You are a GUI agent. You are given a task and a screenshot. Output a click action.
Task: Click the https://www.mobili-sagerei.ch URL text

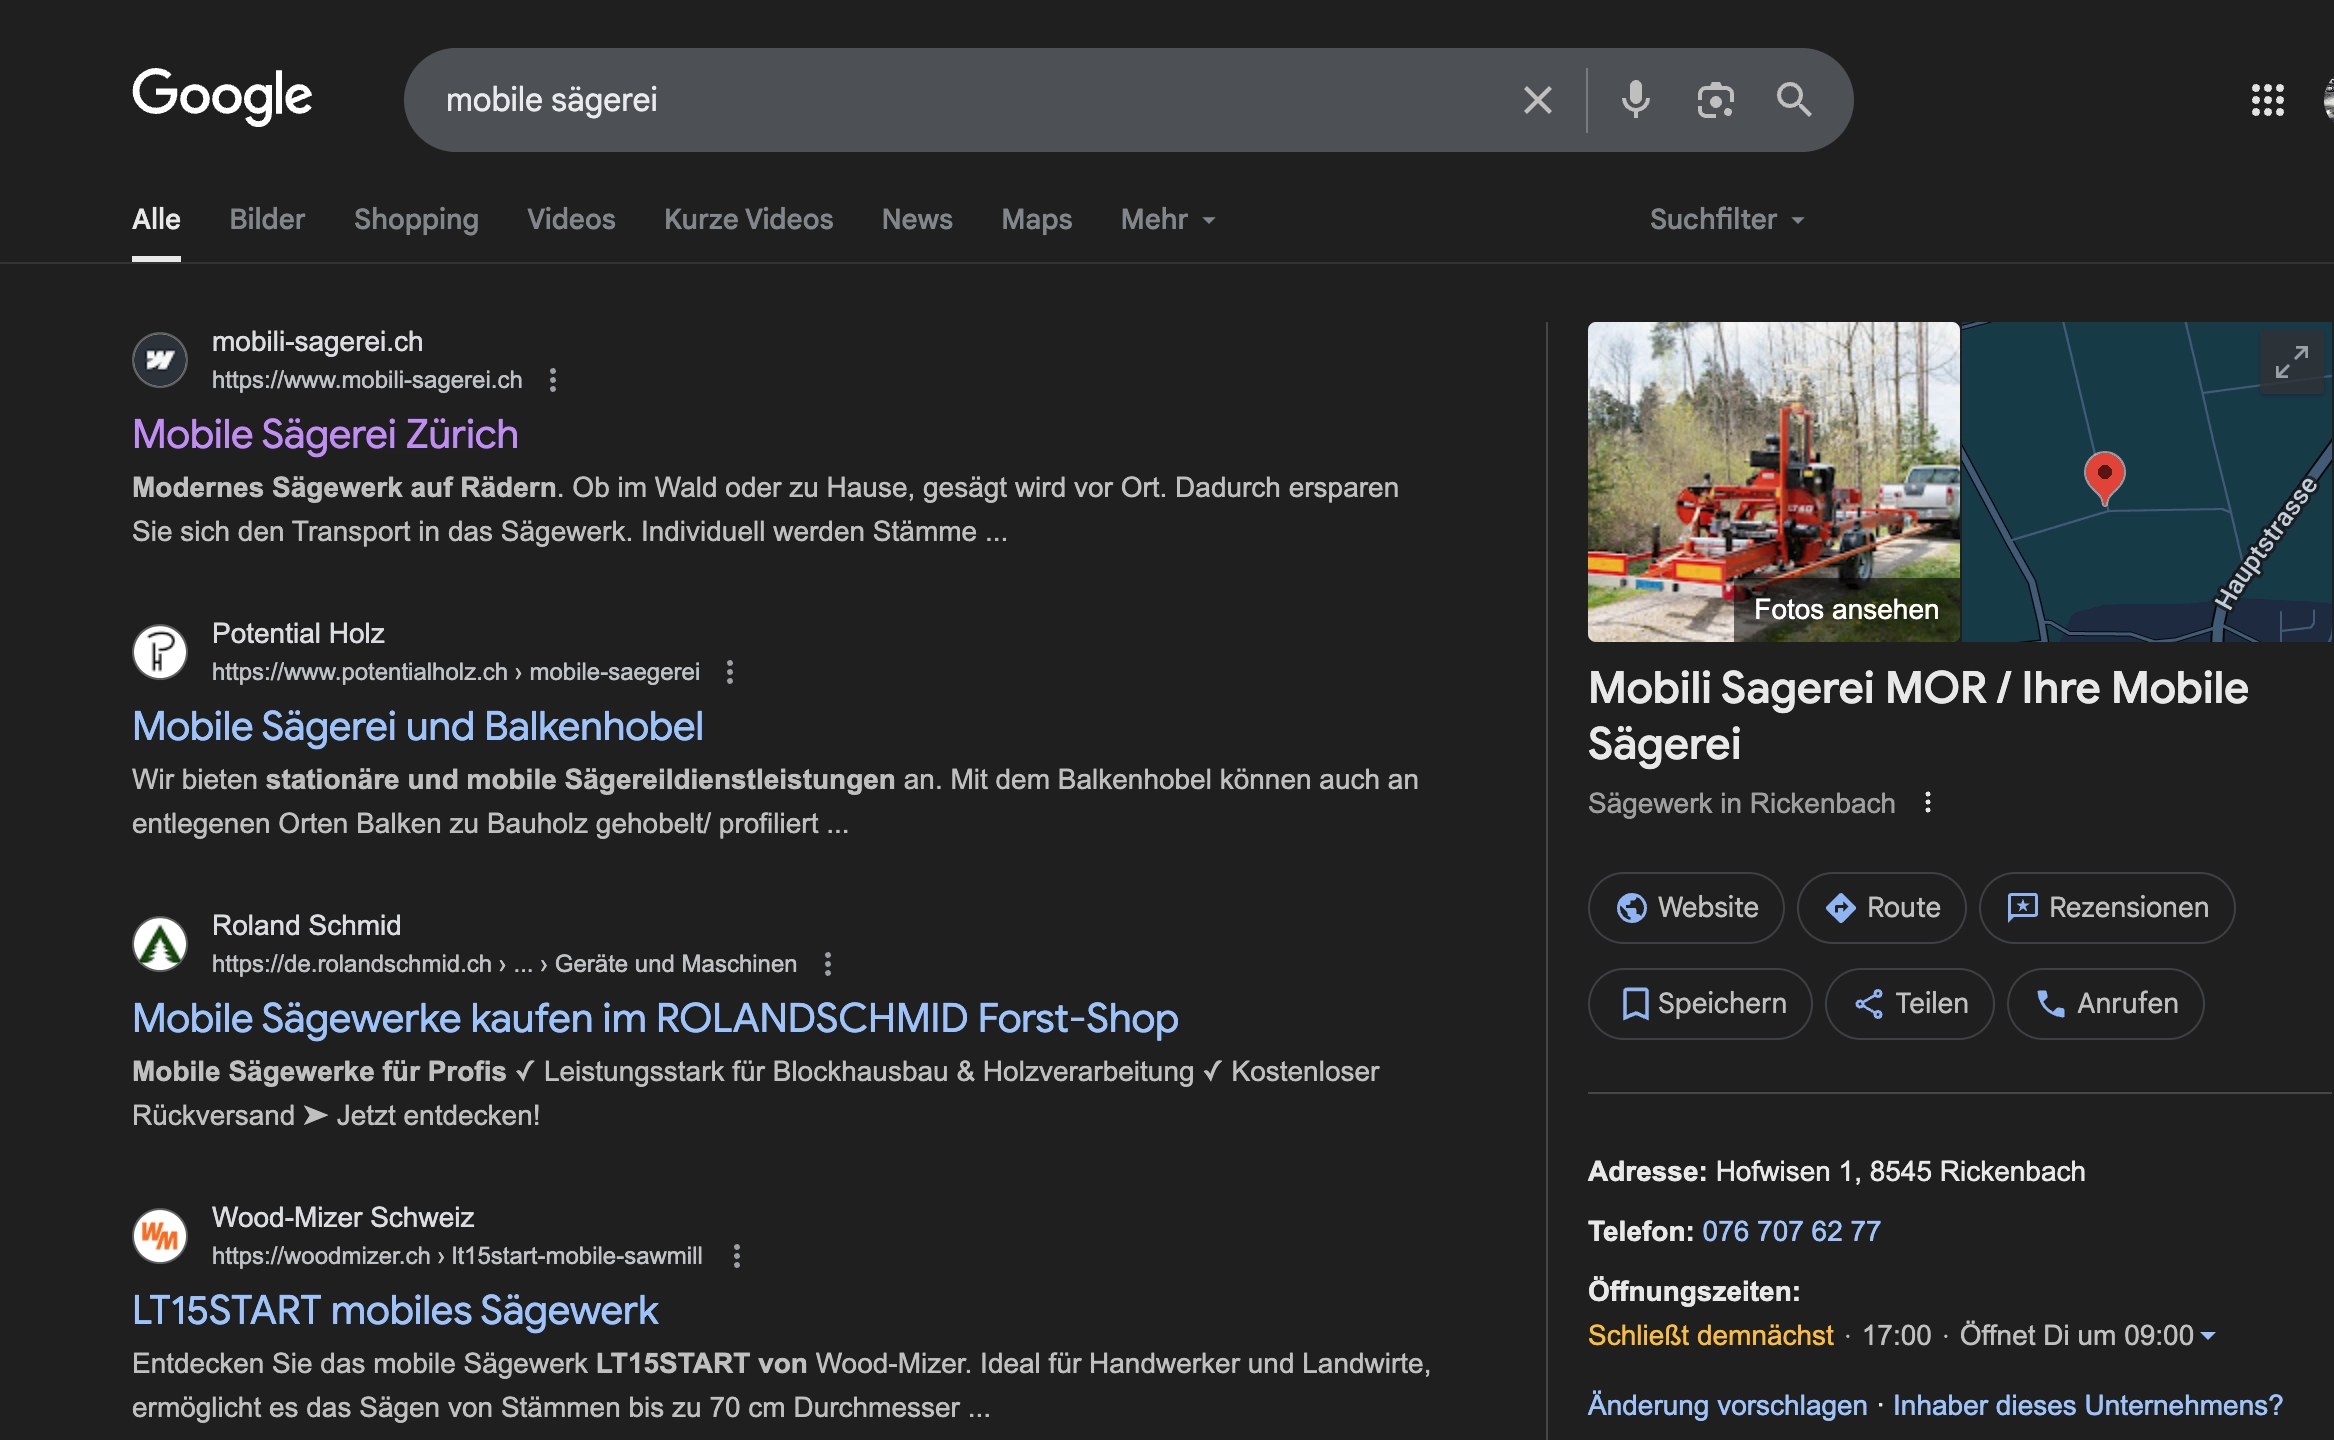(367, 380)
